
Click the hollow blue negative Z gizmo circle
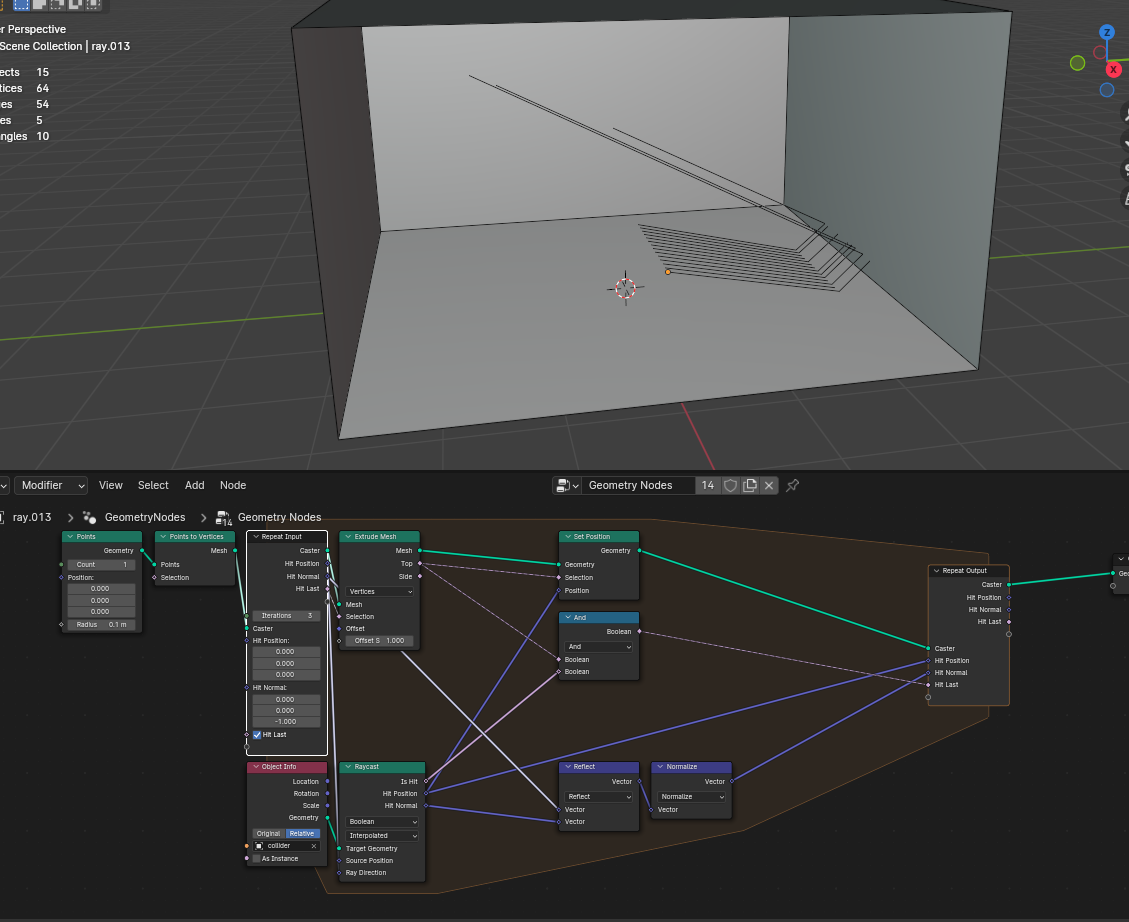point(1107,90)
